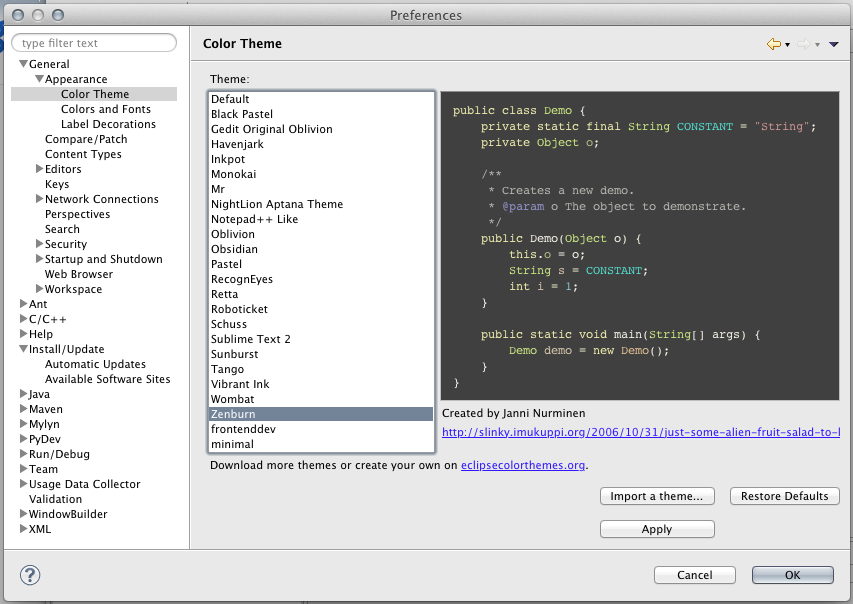Expand the Ant preferences node

coord(23,304)
